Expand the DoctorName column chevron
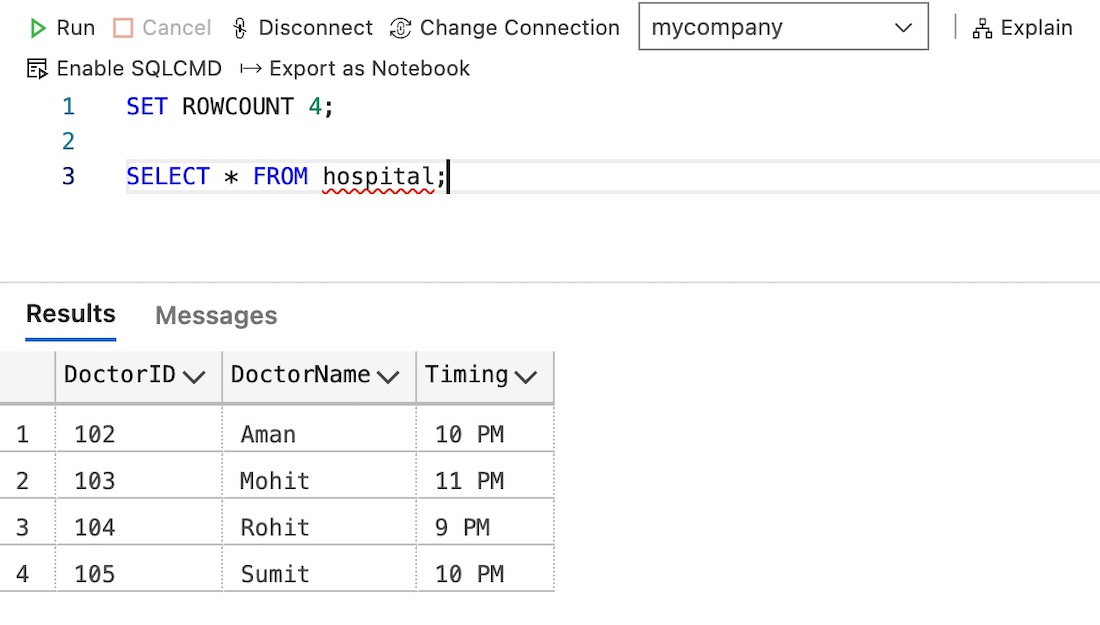Image resolution: width=1100 pixels, height=625 pixels. coord(389,377)
